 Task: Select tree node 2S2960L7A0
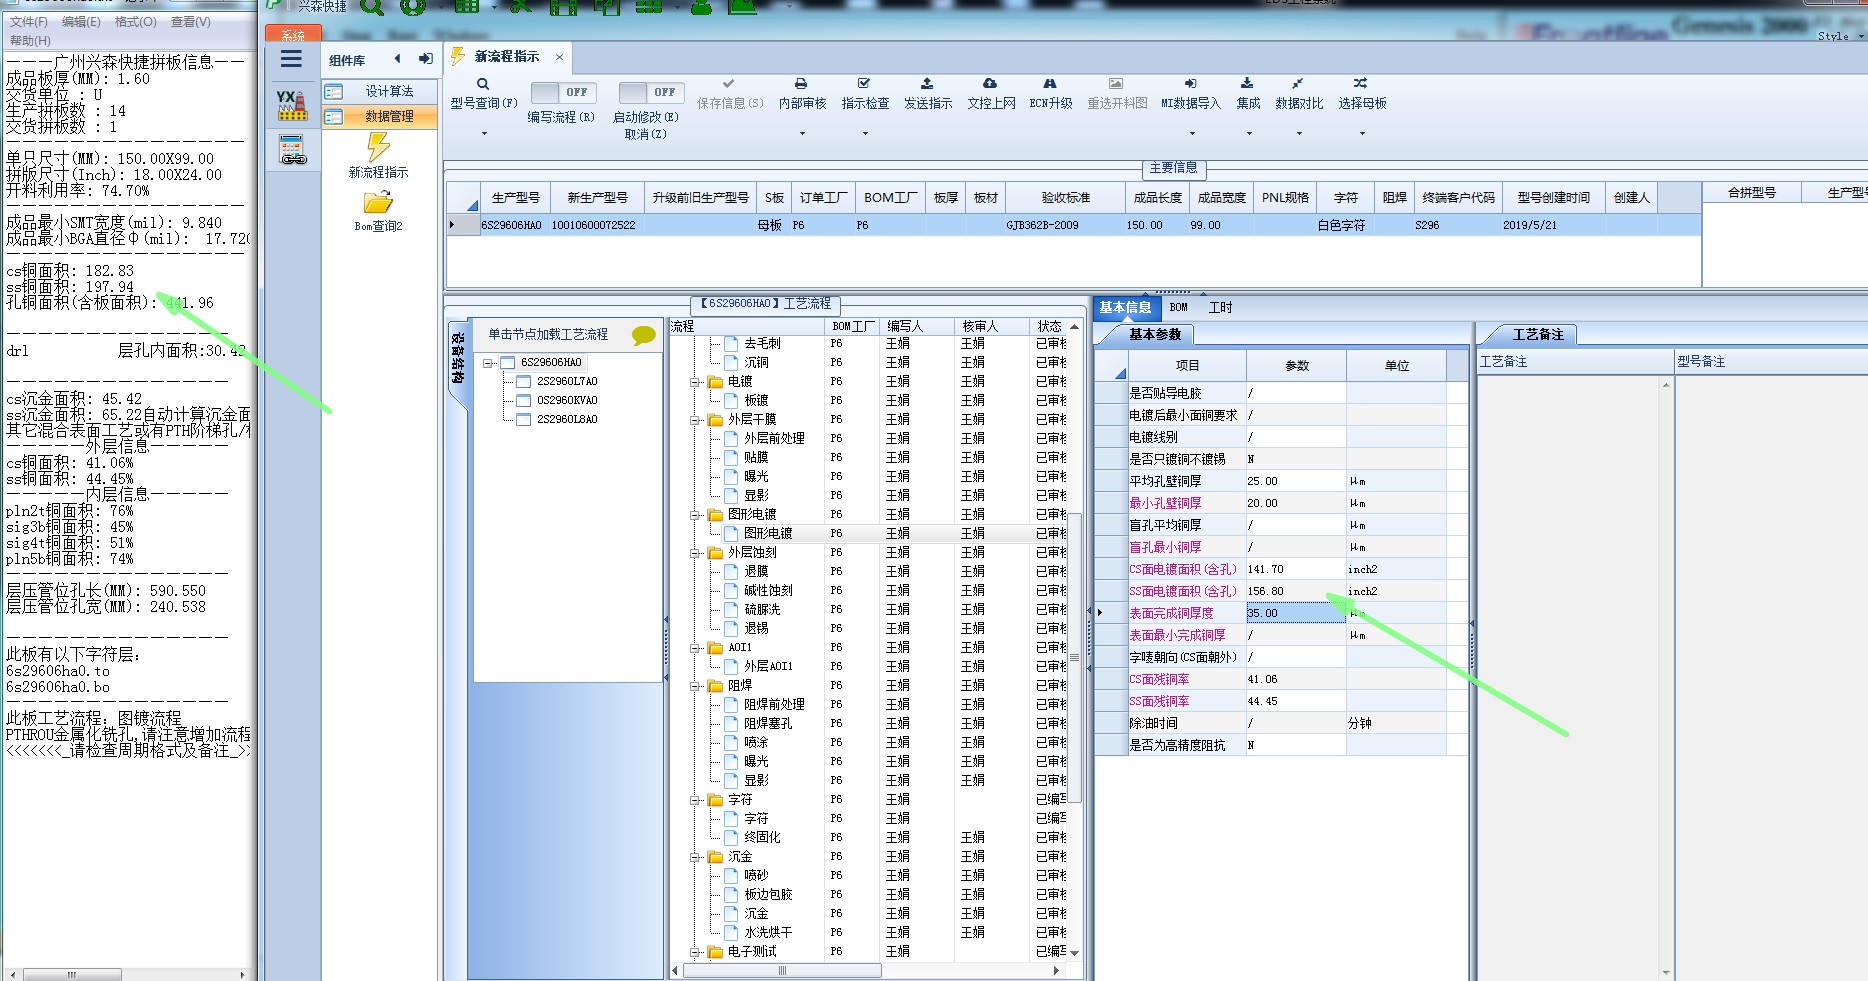pos(567,382)
